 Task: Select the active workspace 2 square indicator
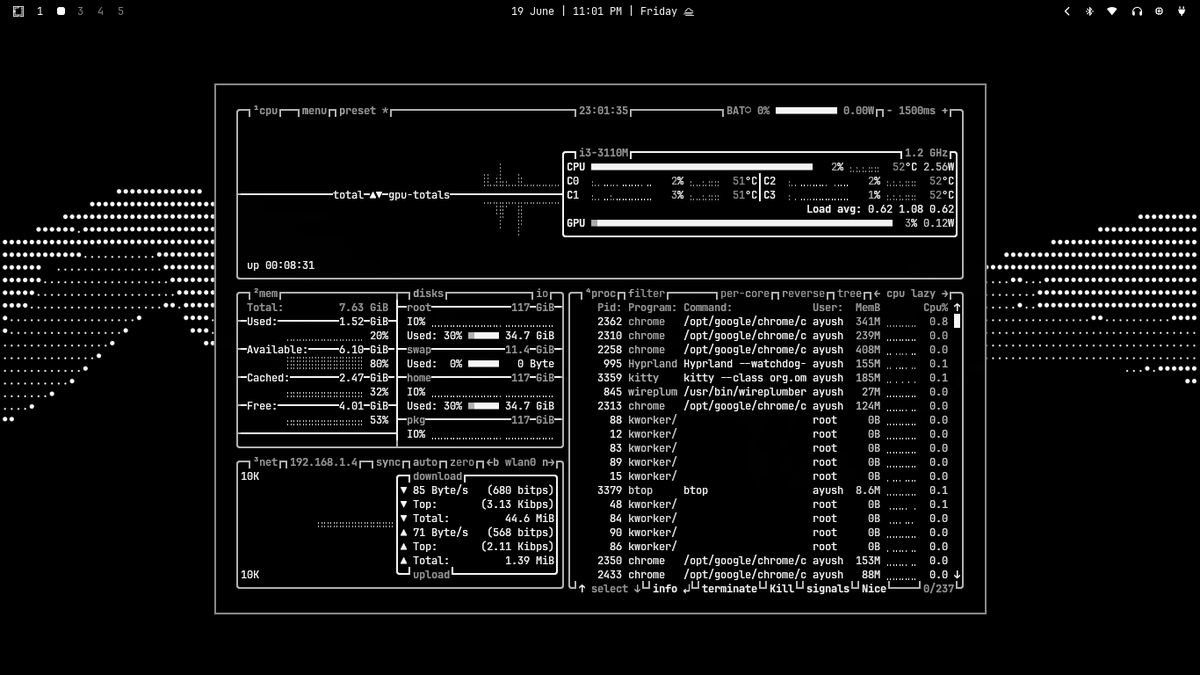[x=60, y=11]
